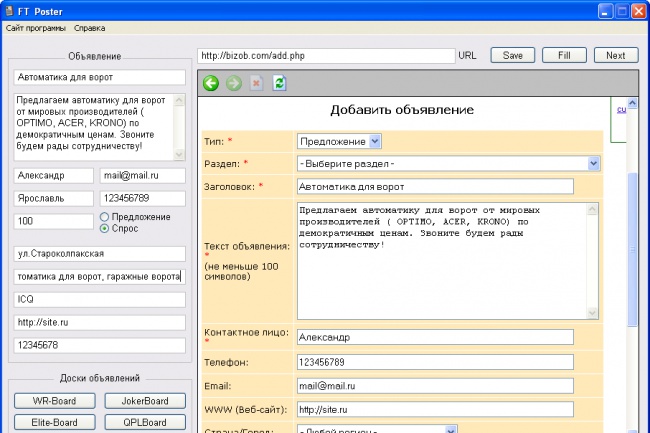Select the QPLBoard button

pos(145,422)
